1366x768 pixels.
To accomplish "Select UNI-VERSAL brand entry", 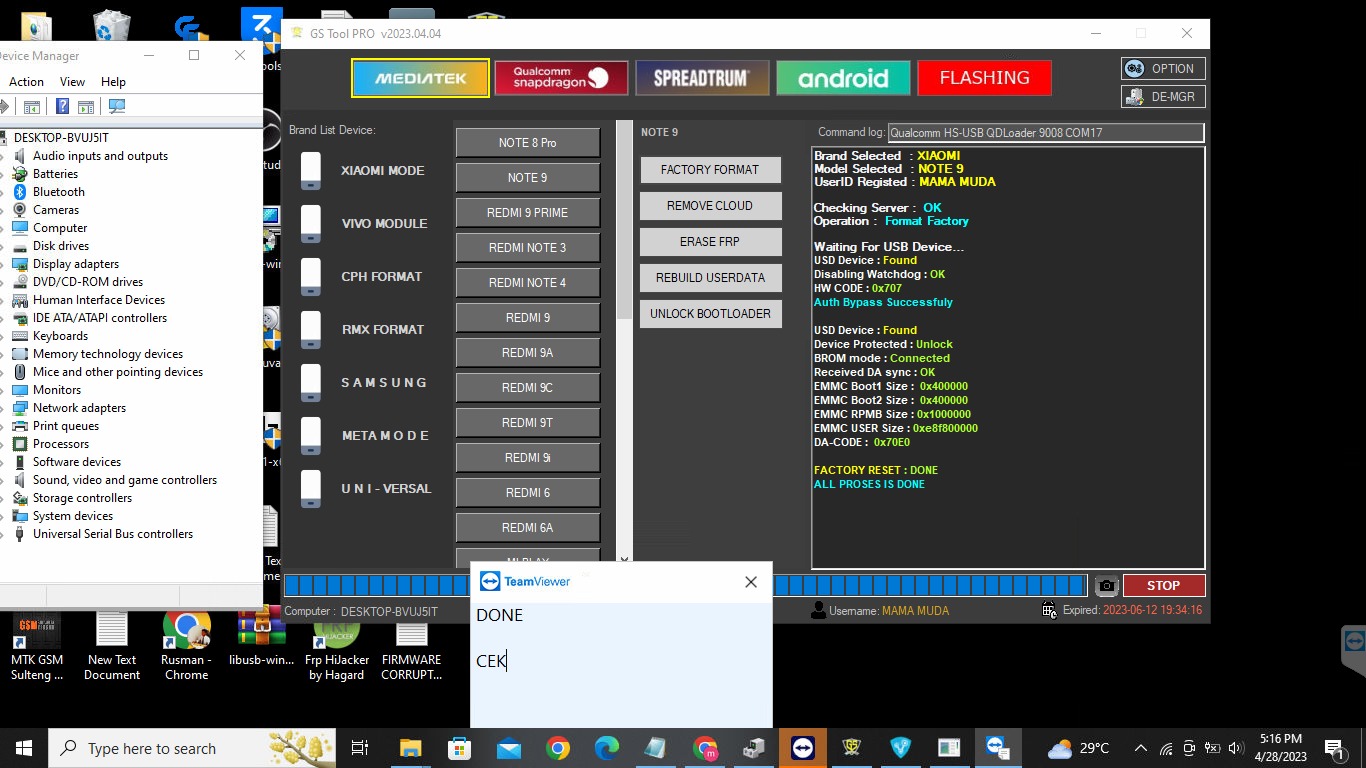I will (386, 489).
